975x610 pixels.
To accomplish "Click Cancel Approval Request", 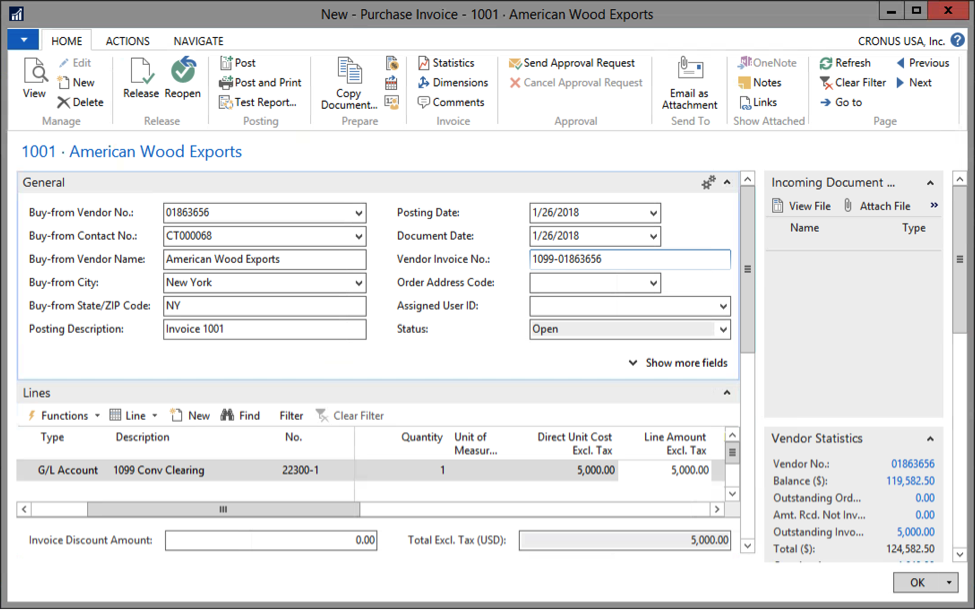I will pyautogui.click(x=576, y=82).
